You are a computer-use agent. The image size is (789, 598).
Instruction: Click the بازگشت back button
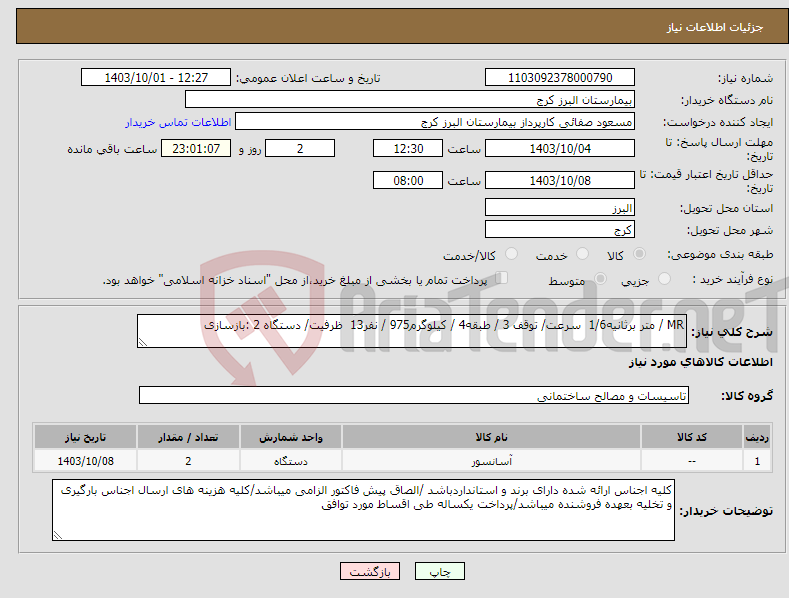[x=370, y=571]
